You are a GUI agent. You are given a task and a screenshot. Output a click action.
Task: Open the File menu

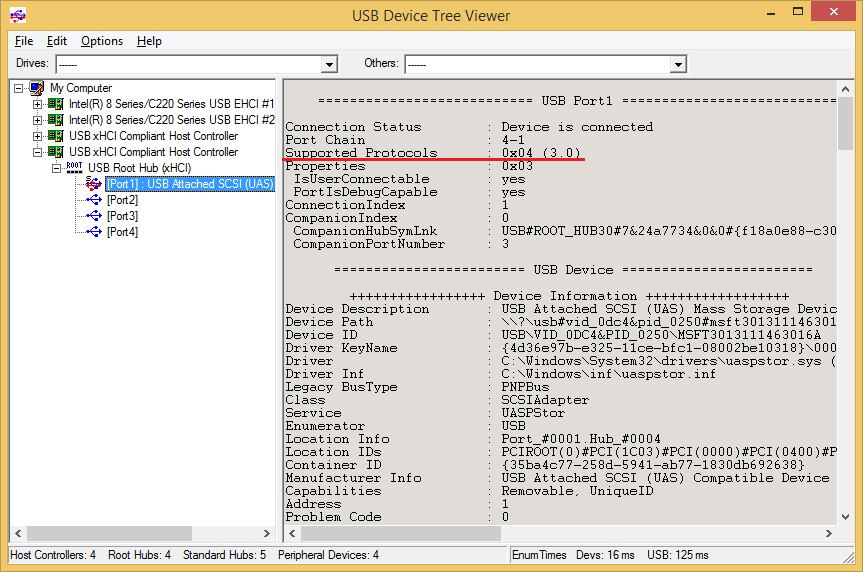pos(24,41)
